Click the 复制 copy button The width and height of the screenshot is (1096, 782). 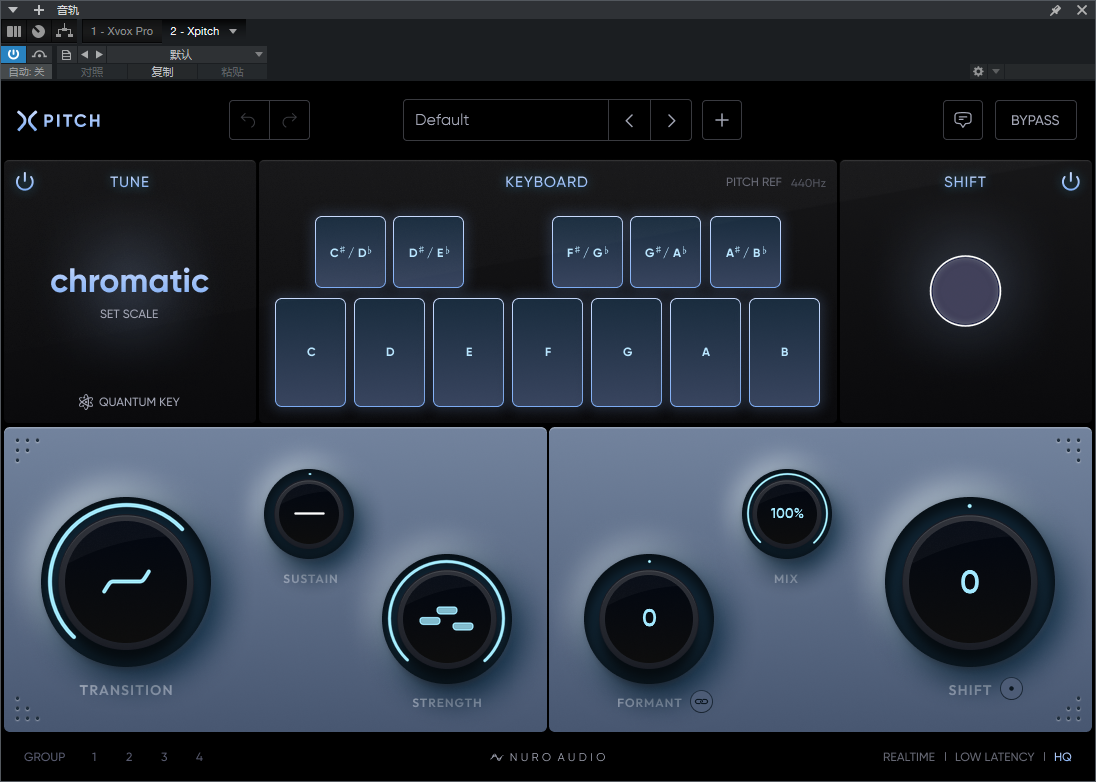(x=162, y=72)
